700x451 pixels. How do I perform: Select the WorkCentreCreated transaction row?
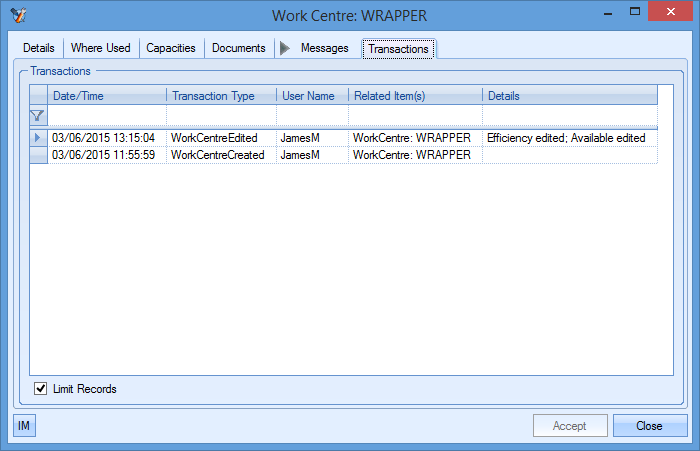(x=218, y=155)
